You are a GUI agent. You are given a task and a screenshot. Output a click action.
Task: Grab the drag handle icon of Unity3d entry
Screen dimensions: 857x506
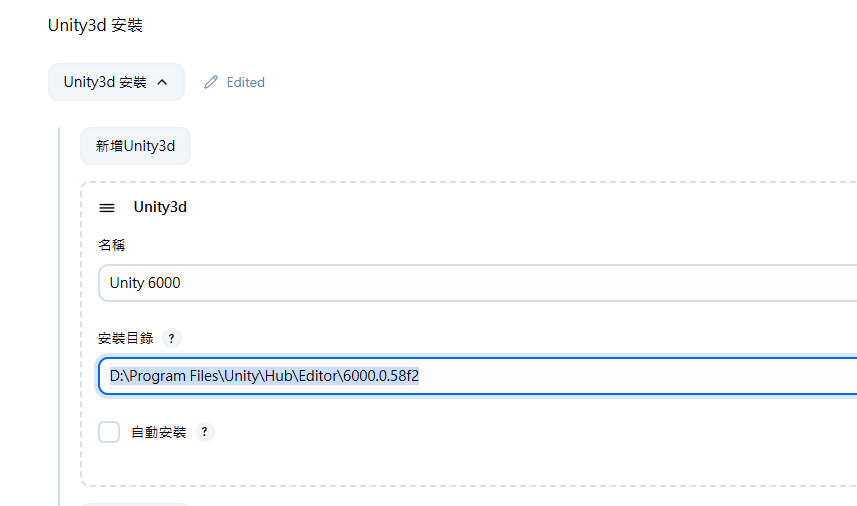click(107, 208)
